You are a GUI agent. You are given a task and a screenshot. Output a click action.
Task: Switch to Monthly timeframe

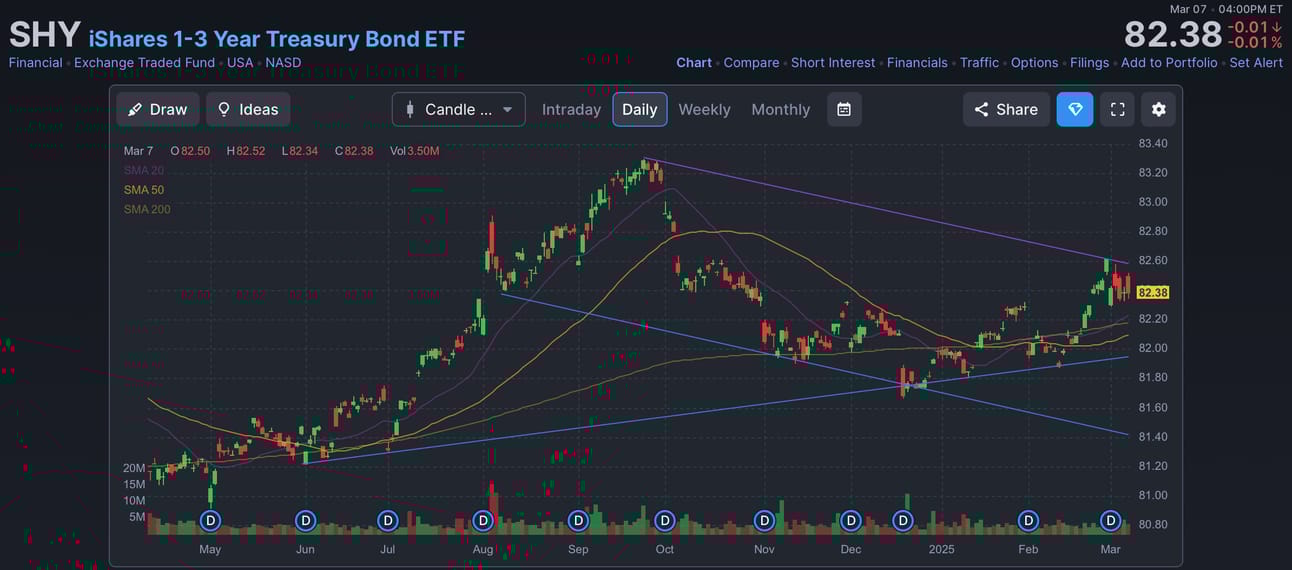pyautogui.click(x=781, y=109)
